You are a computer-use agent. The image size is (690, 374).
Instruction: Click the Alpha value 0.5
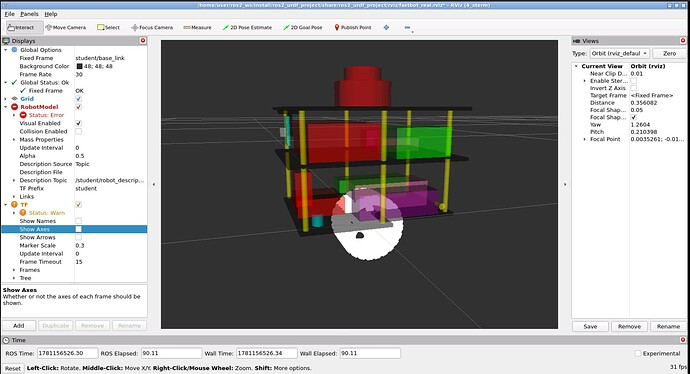tap(80, 156)
